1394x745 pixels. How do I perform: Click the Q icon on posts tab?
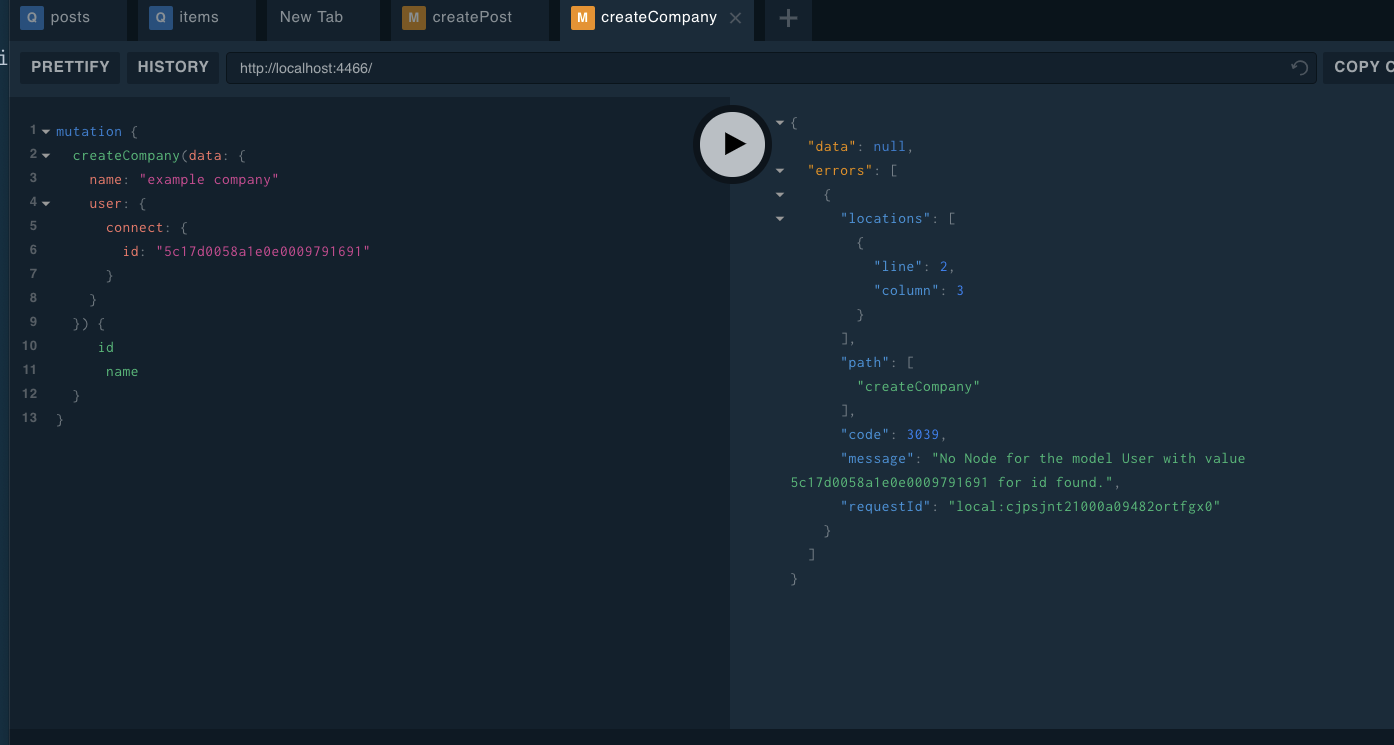[x=32, y=18]
